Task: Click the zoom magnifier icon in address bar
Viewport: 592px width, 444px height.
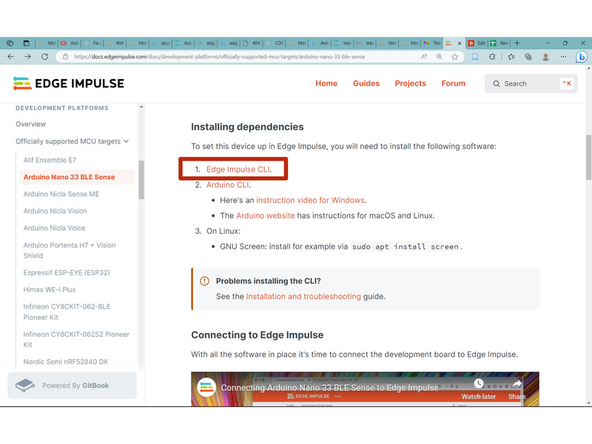Action: [x=439, y=57]
